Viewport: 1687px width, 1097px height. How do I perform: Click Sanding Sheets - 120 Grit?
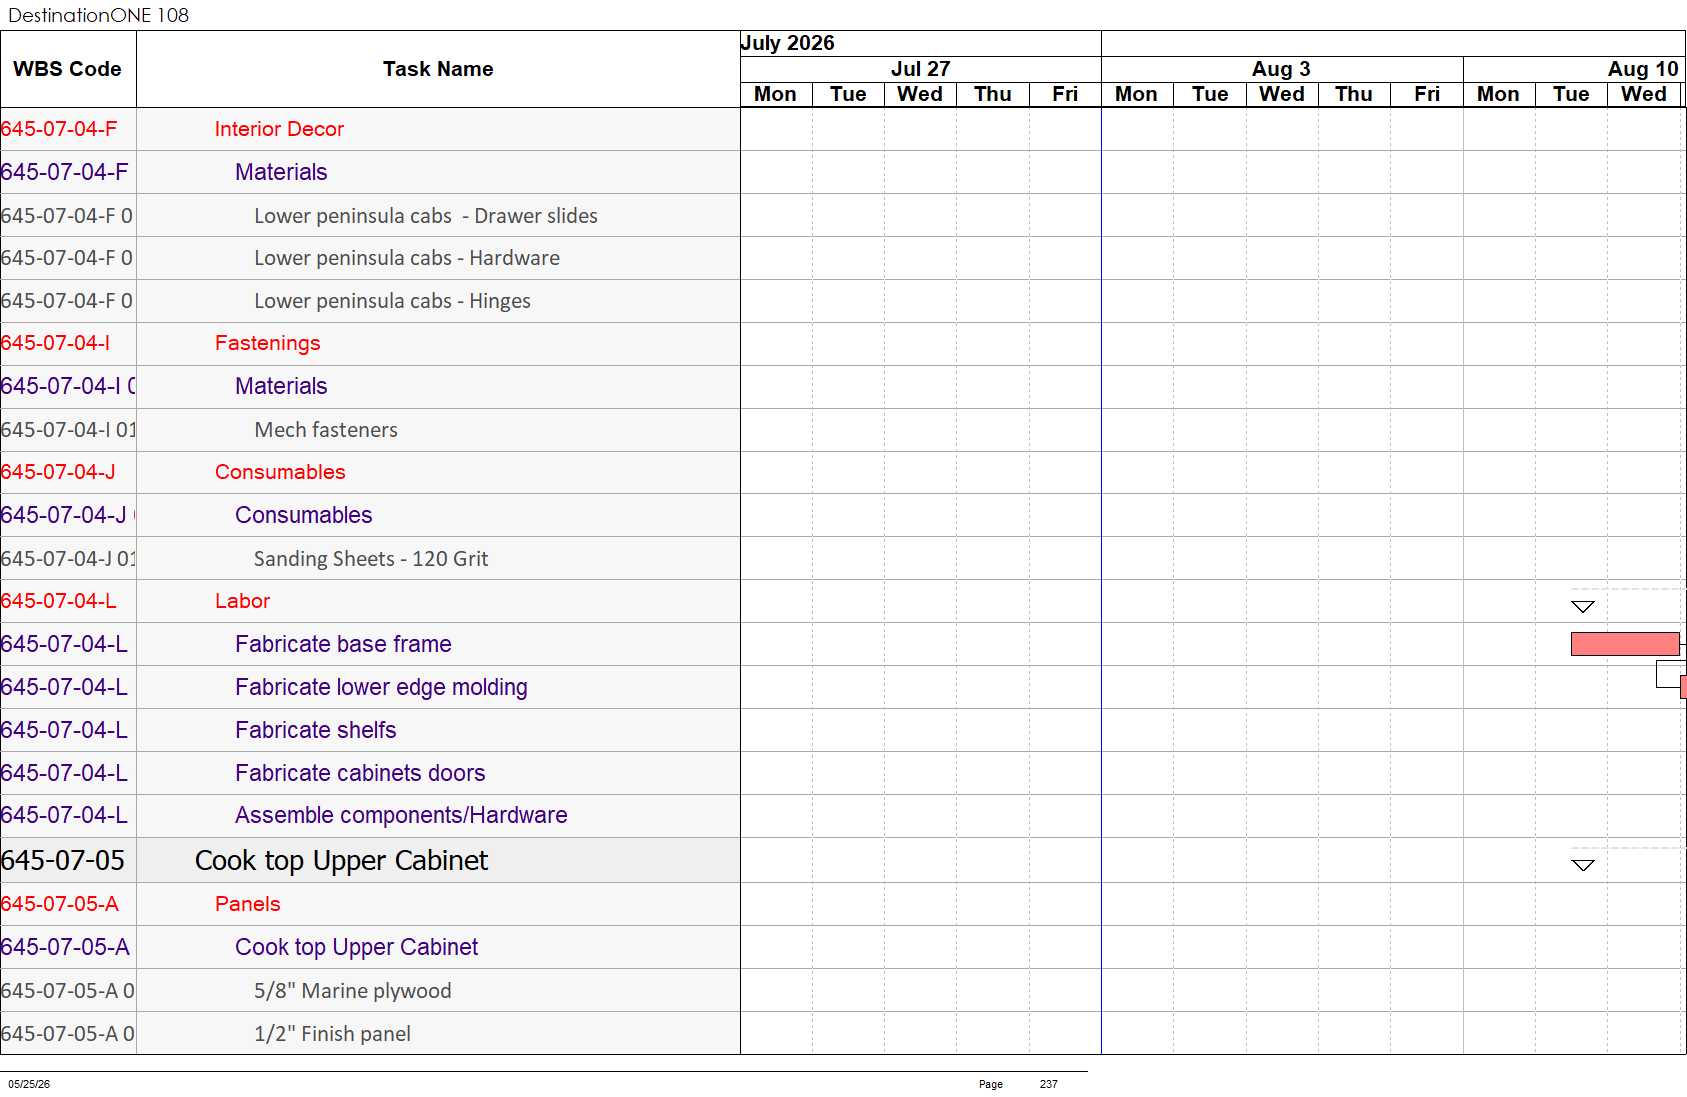pyautogui.click(x=371, y=559)
